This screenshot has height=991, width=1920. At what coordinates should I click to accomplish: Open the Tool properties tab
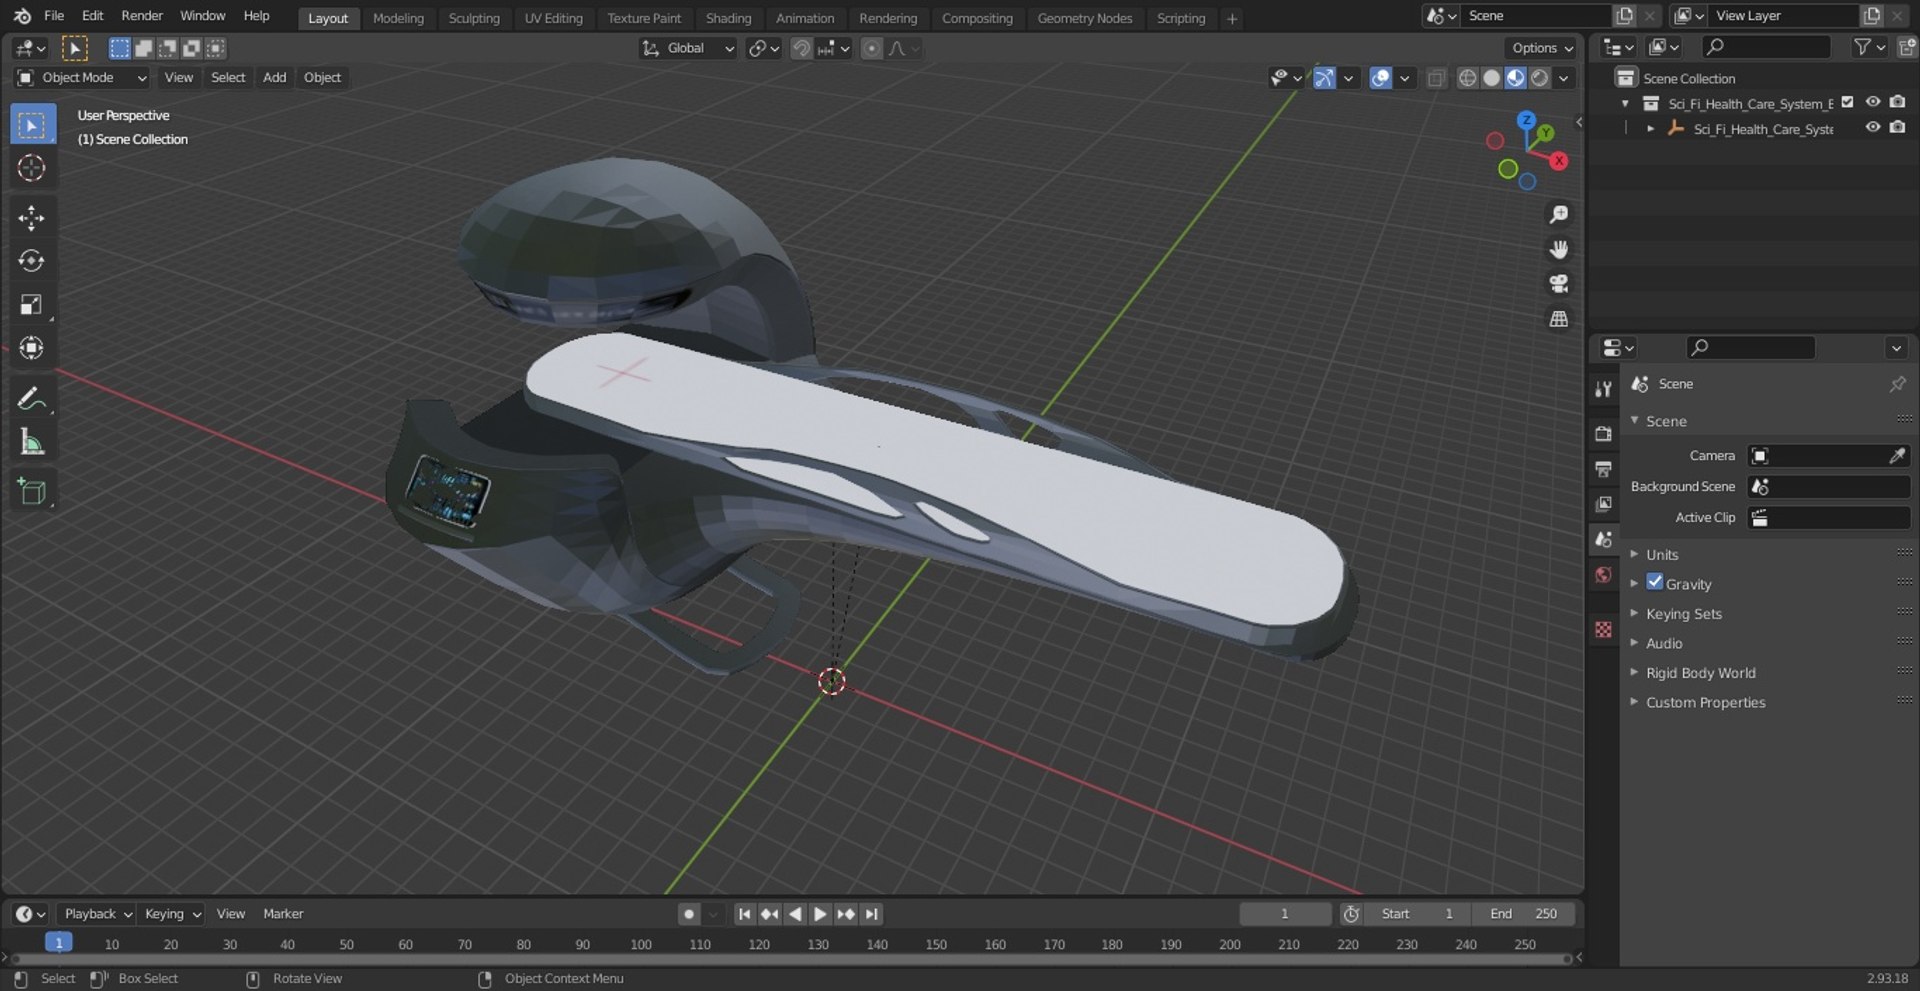click(1603, 389)
